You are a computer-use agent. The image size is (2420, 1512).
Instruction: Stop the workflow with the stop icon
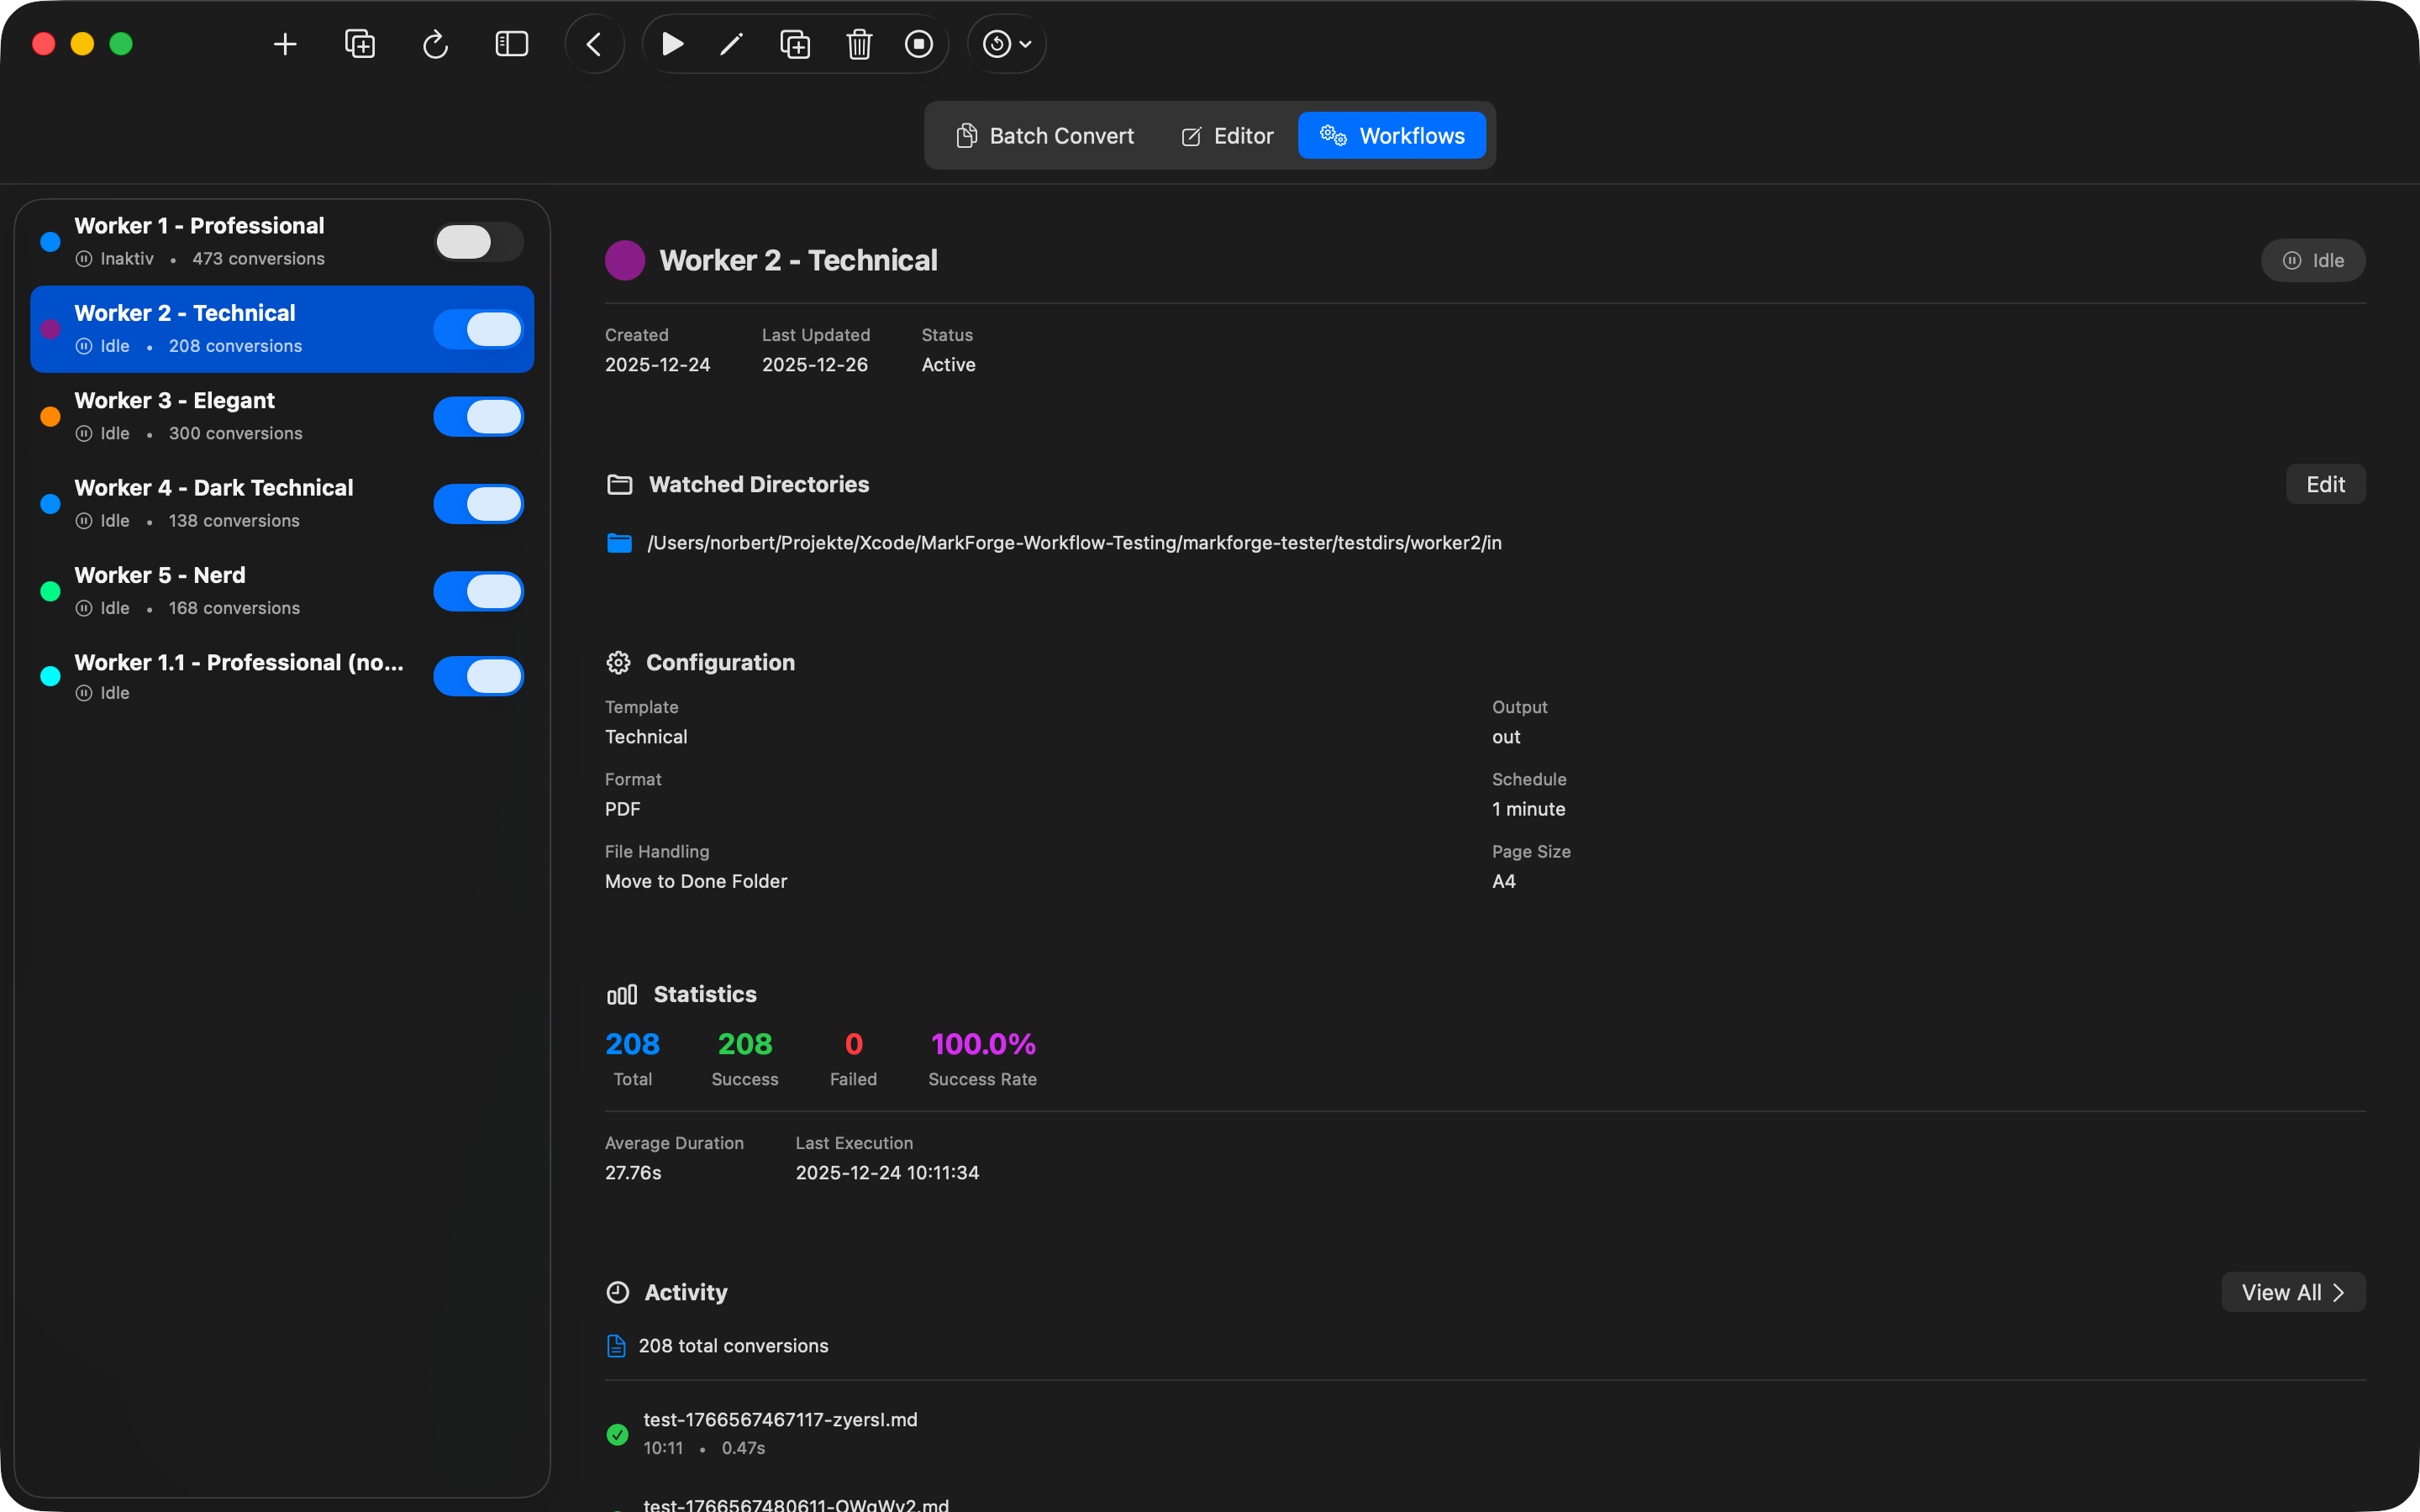coord(919,44)
